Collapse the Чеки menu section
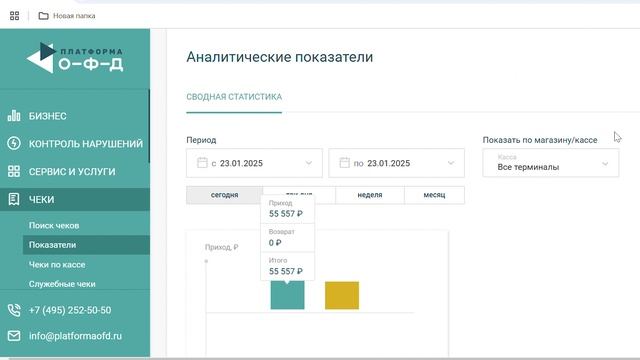Screen dimensions: 640x360 coord(75,199)
